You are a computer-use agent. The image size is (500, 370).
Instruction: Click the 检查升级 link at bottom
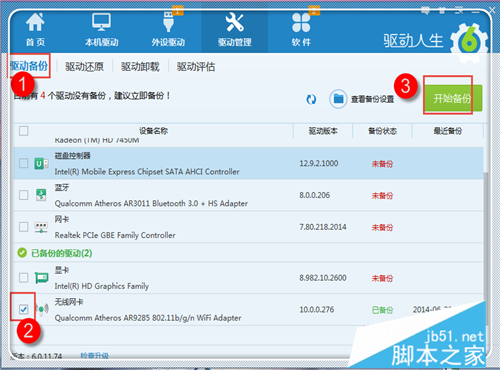[x=94, y=356]
